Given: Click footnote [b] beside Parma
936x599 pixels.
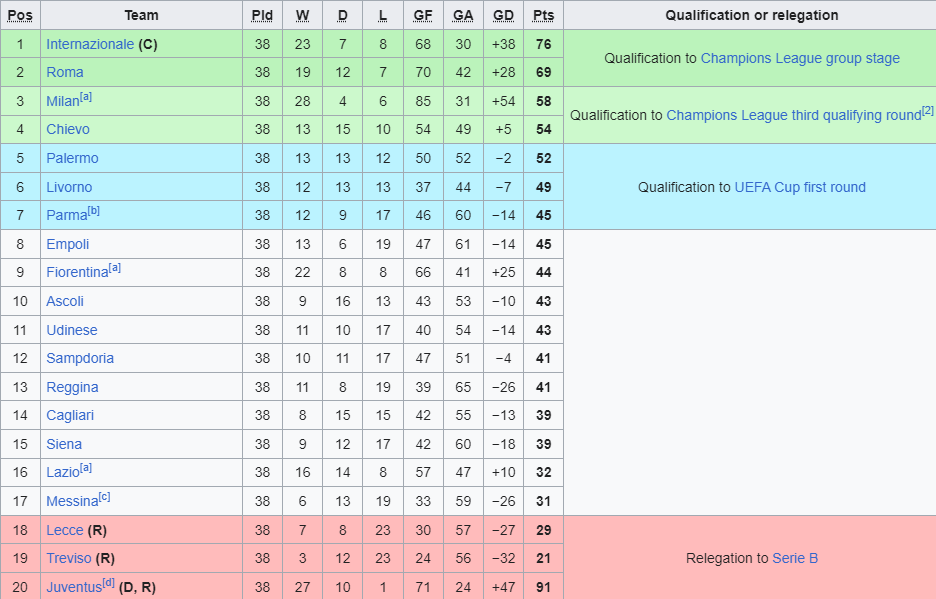Looking at the screenshot, I should (x=94, y=211).
